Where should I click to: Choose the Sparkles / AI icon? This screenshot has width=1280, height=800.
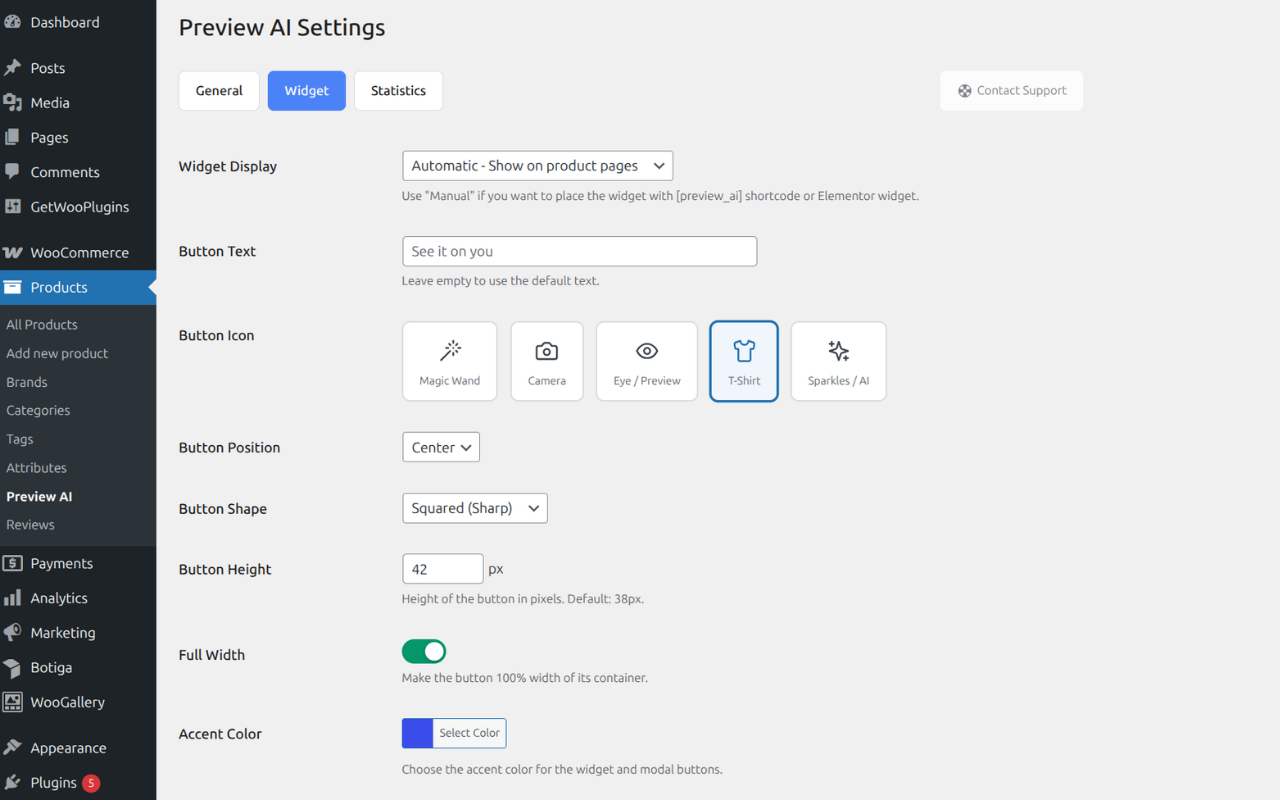[x=838, y=361]
